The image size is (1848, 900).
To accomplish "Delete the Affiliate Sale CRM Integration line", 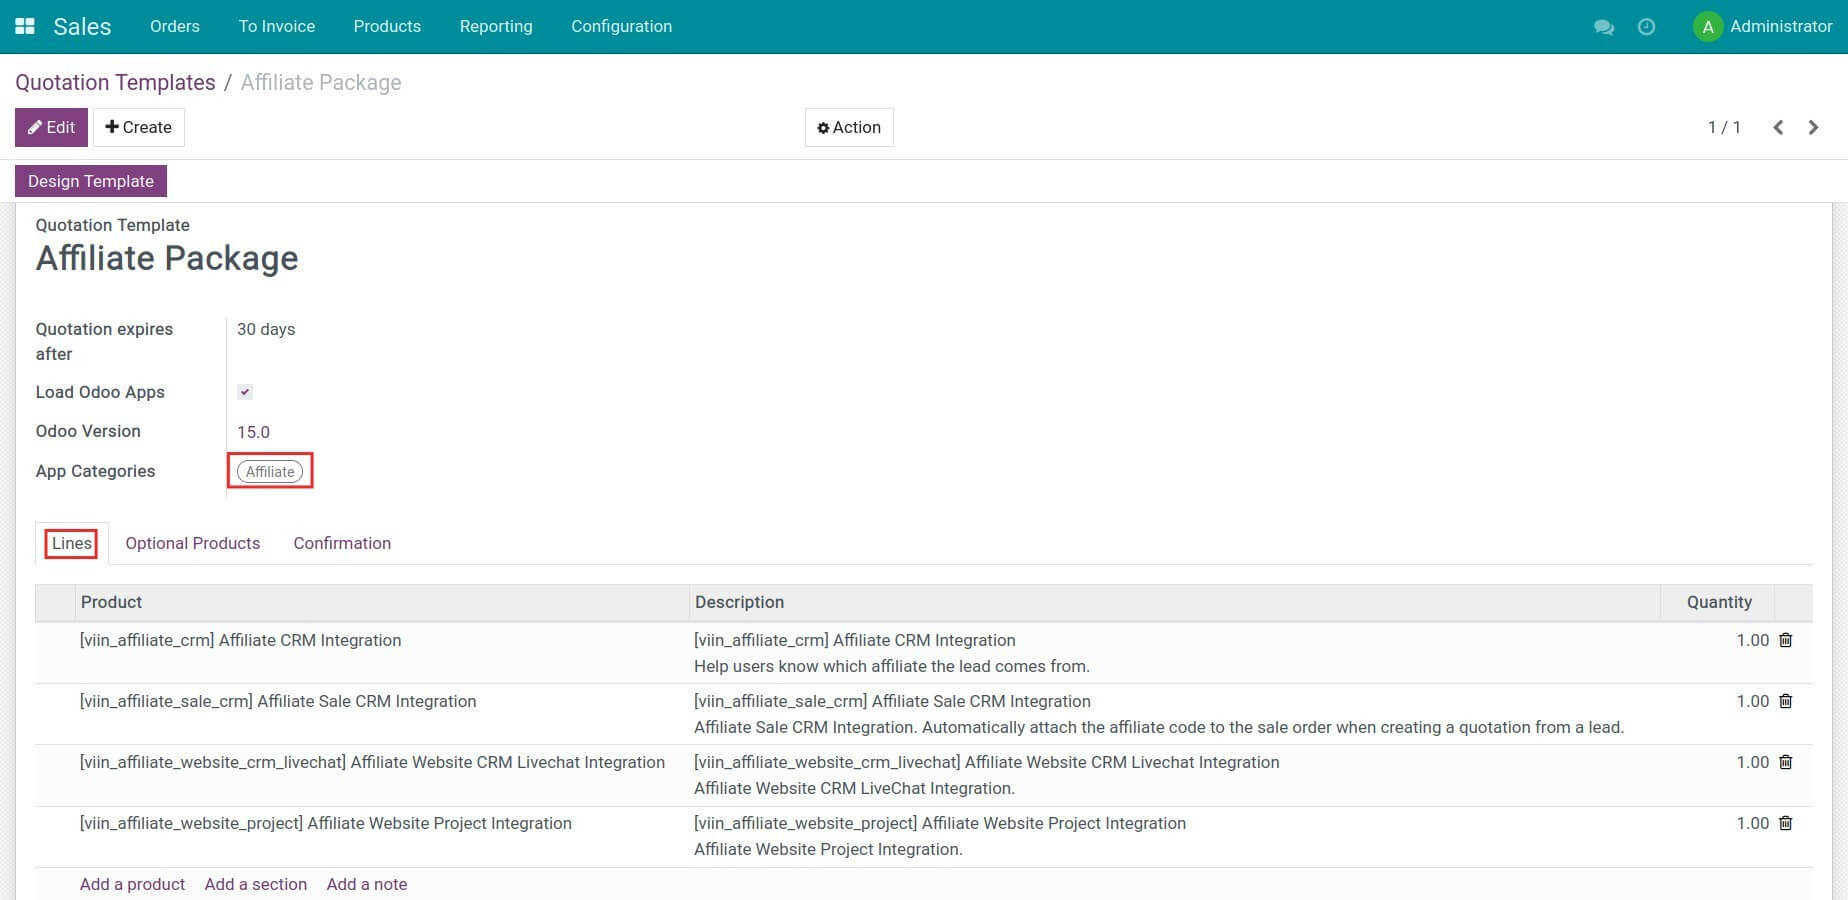I will coord(1785,701).
